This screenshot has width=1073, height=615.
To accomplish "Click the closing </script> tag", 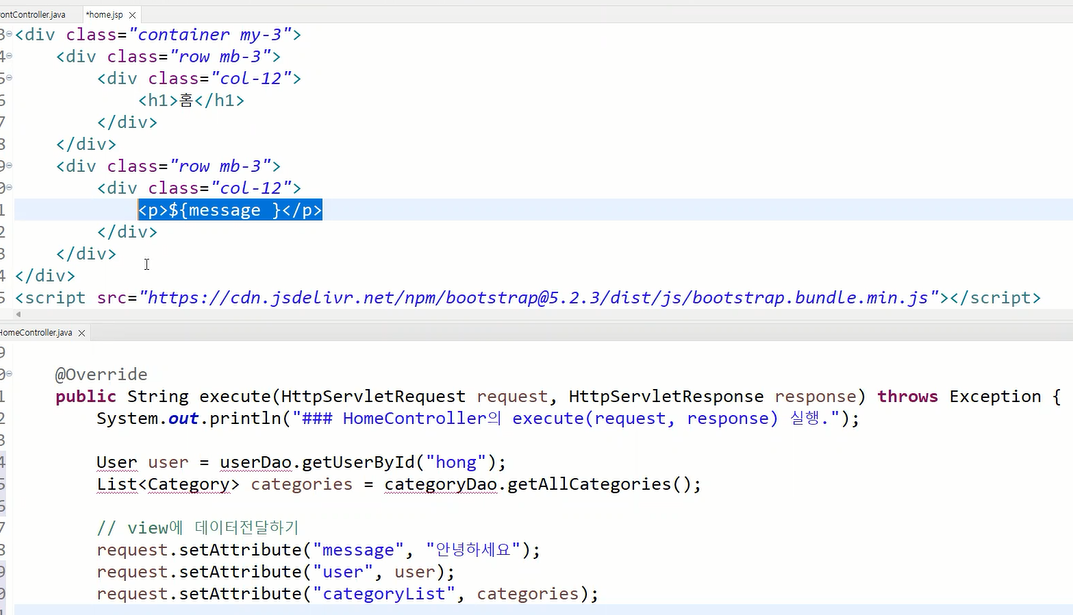I will pos(995,298).
